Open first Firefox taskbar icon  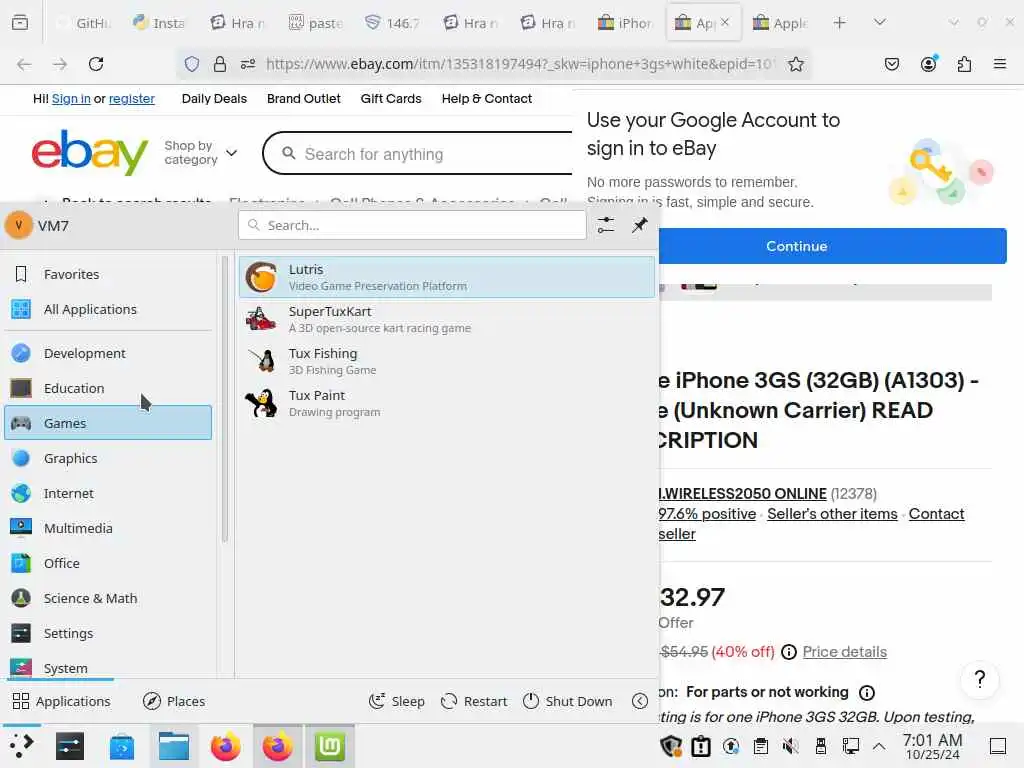tap(225, 746)
